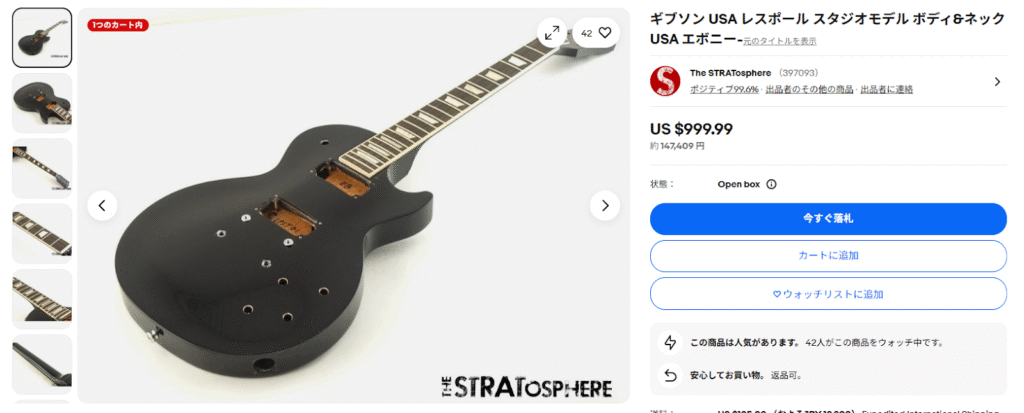
Task: Open the Open box condition info icon
Action: coord(771,184)
